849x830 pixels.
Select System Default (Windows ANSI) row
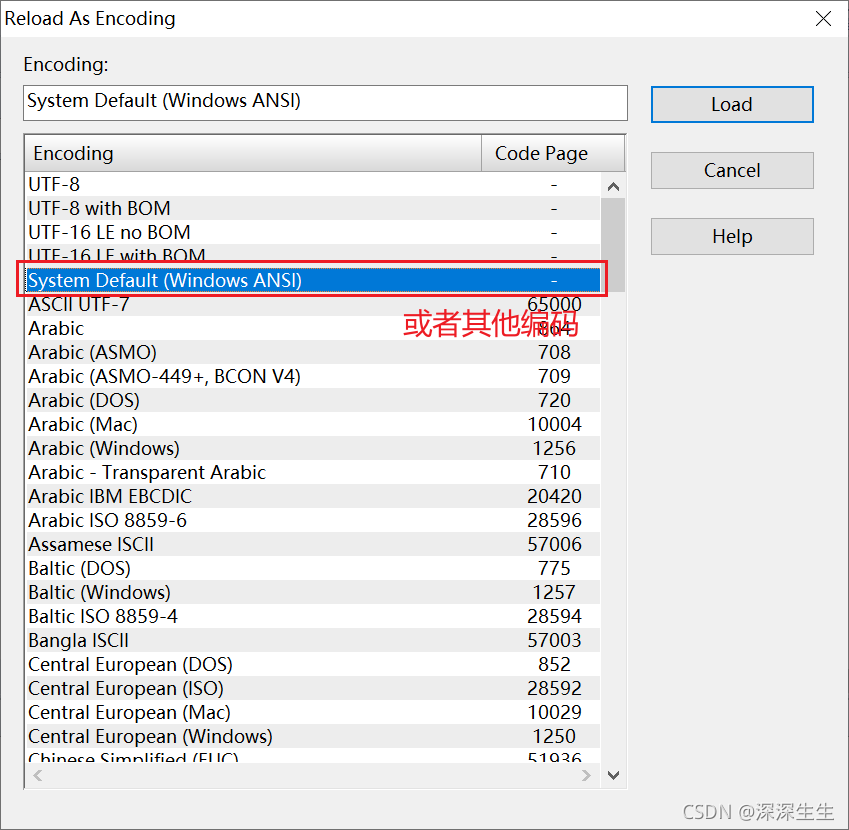pos(313,280)
